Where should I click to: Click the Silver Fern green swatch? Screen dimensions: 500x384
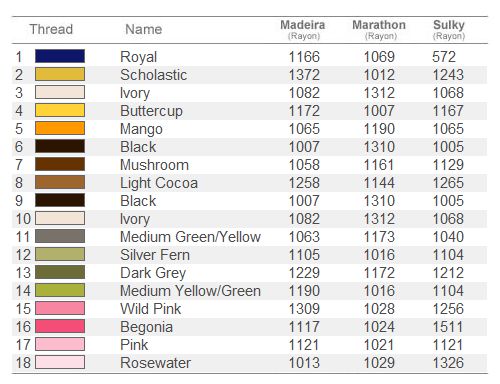[60, 254]
